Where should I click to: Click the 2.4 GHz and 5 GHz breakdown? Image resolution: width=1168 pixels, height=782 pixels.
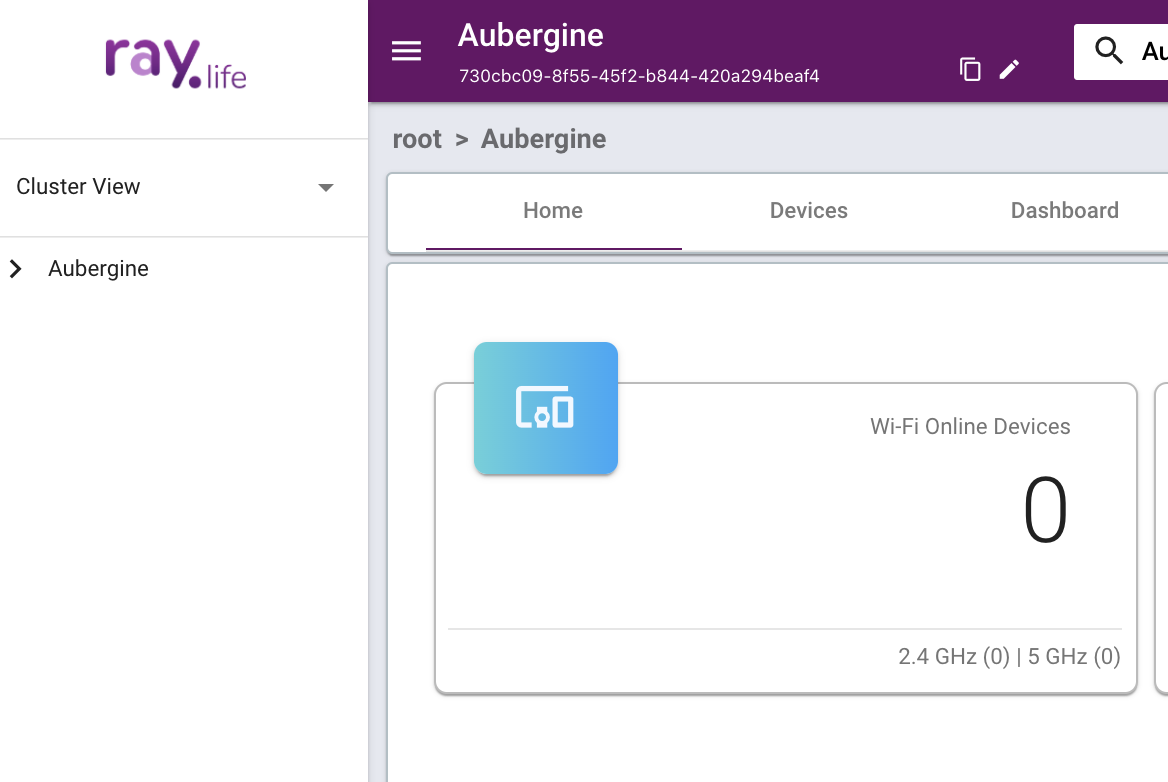pos(1009,657)
